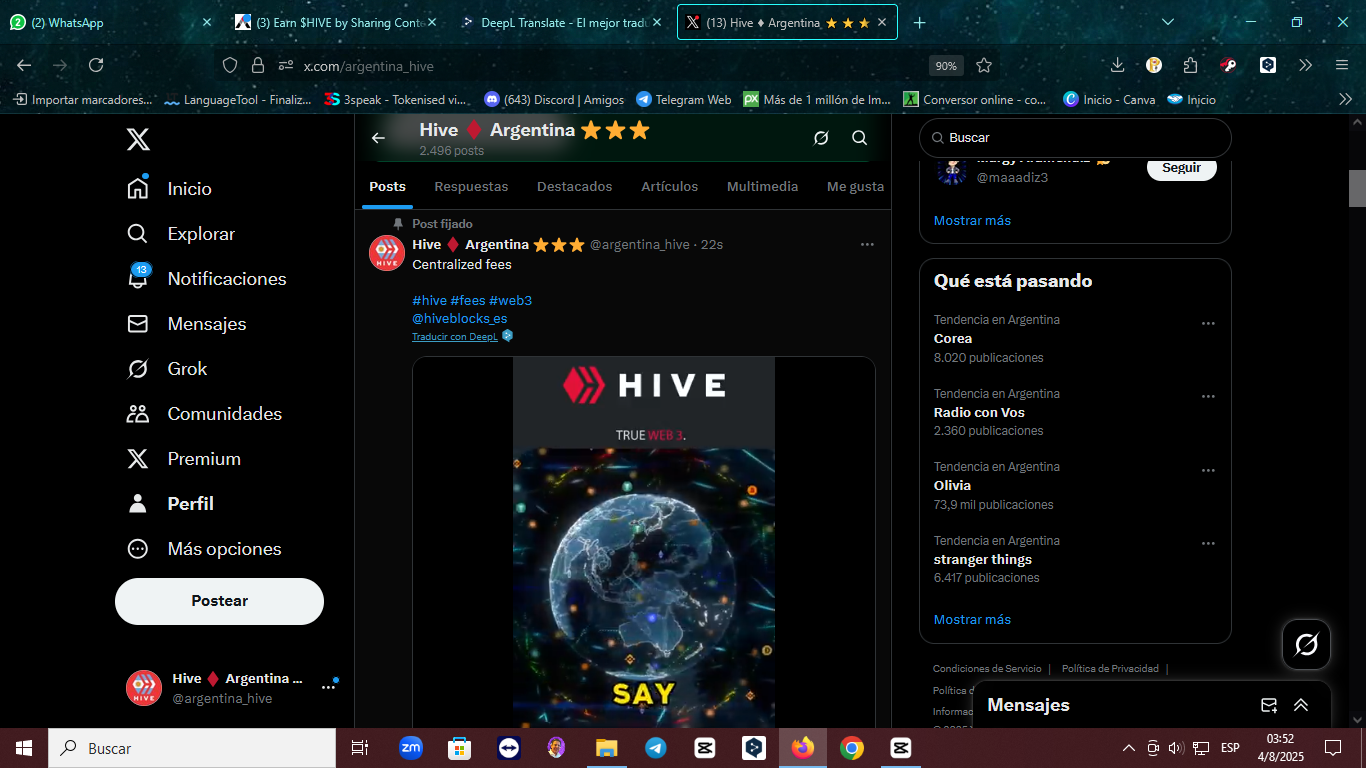Focus the Buscar search field on X
The image size is (1366, 768).
click(1075, 138)
